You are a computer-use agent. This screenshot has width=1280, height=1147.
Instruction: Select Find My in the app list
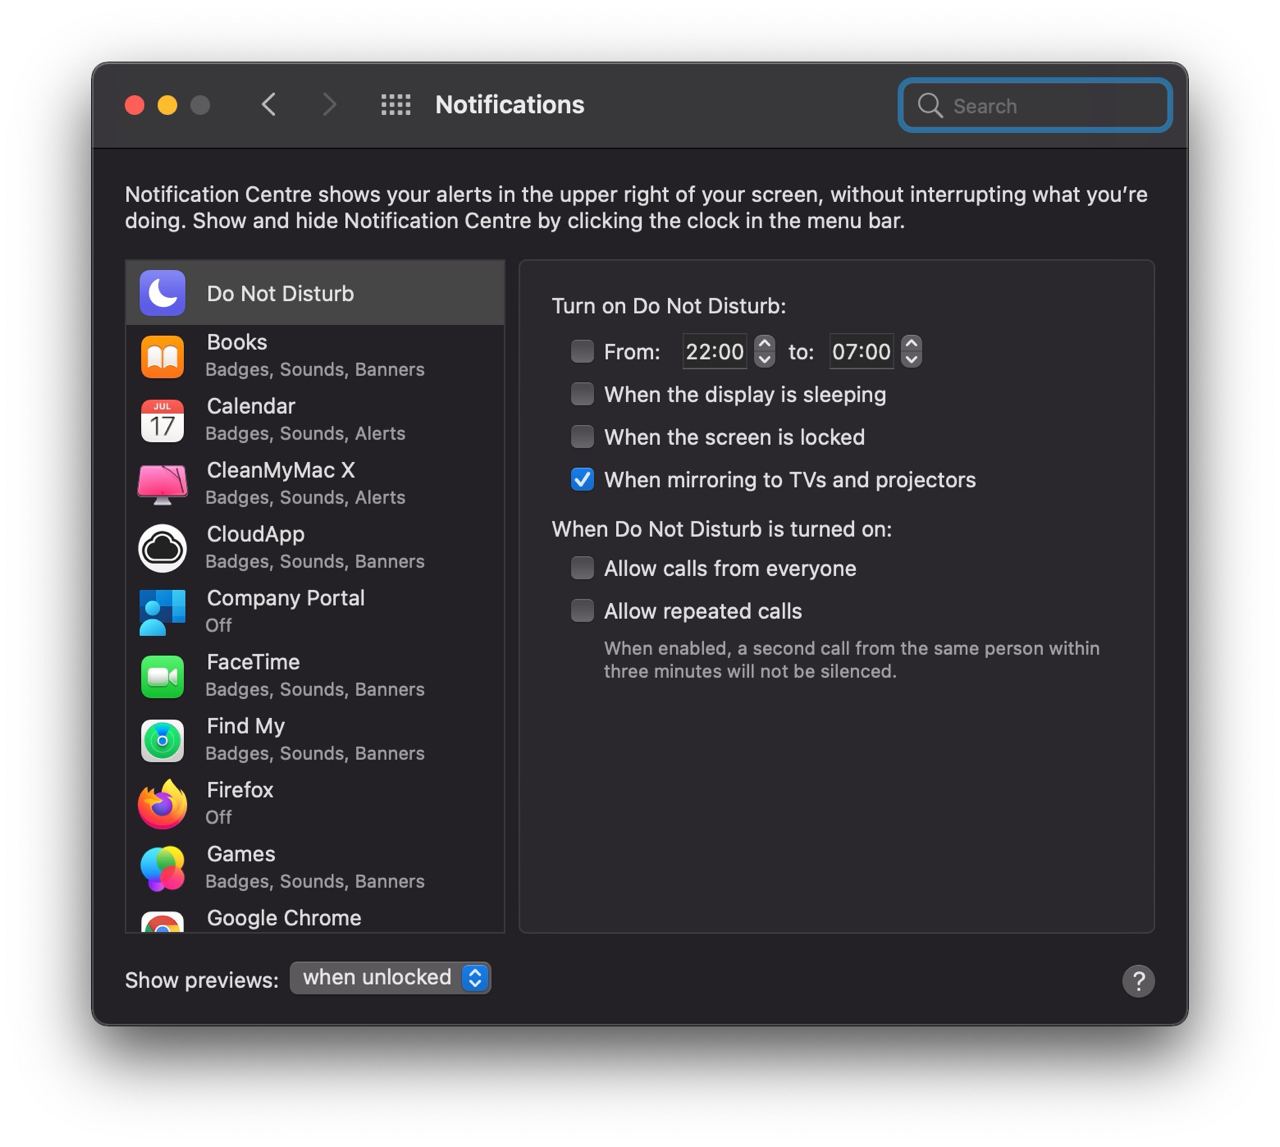(315, 741)
